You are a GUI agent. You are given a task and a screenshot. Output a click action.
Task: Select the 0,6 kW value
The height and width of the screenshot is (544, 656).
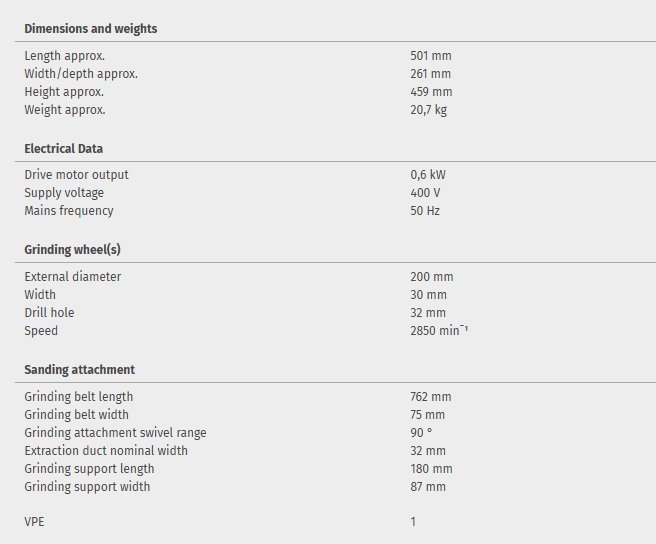427,175
